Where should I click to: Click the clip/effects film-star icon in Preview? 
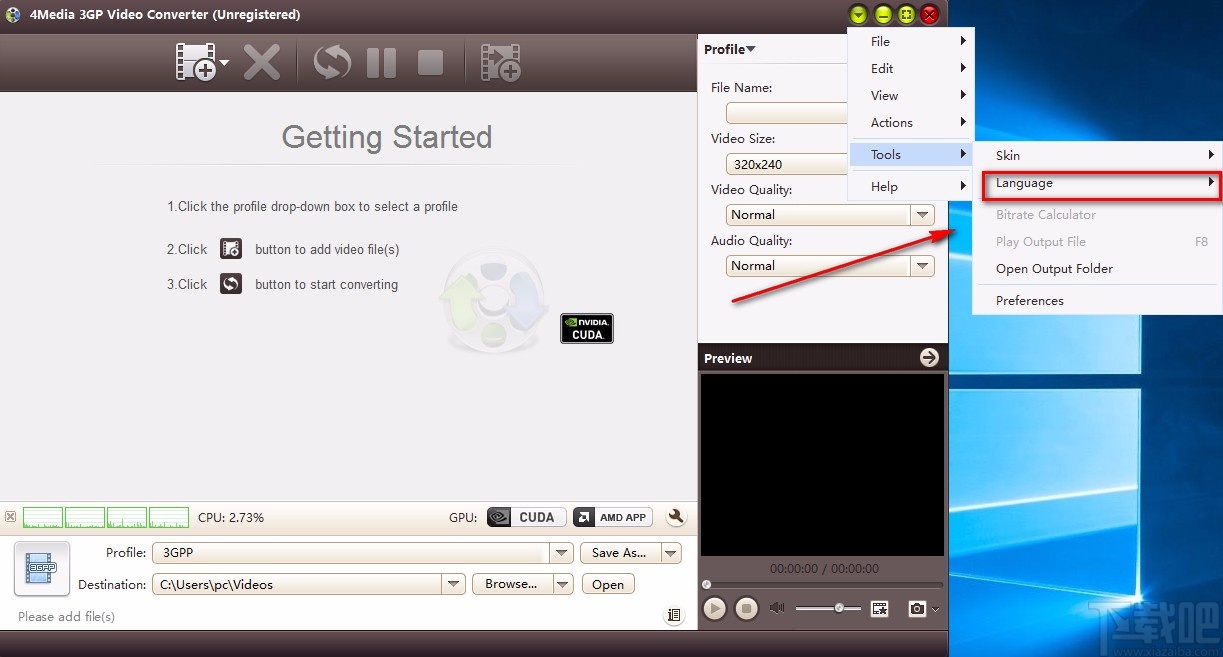pyautogui.click(x=880, y=608)
